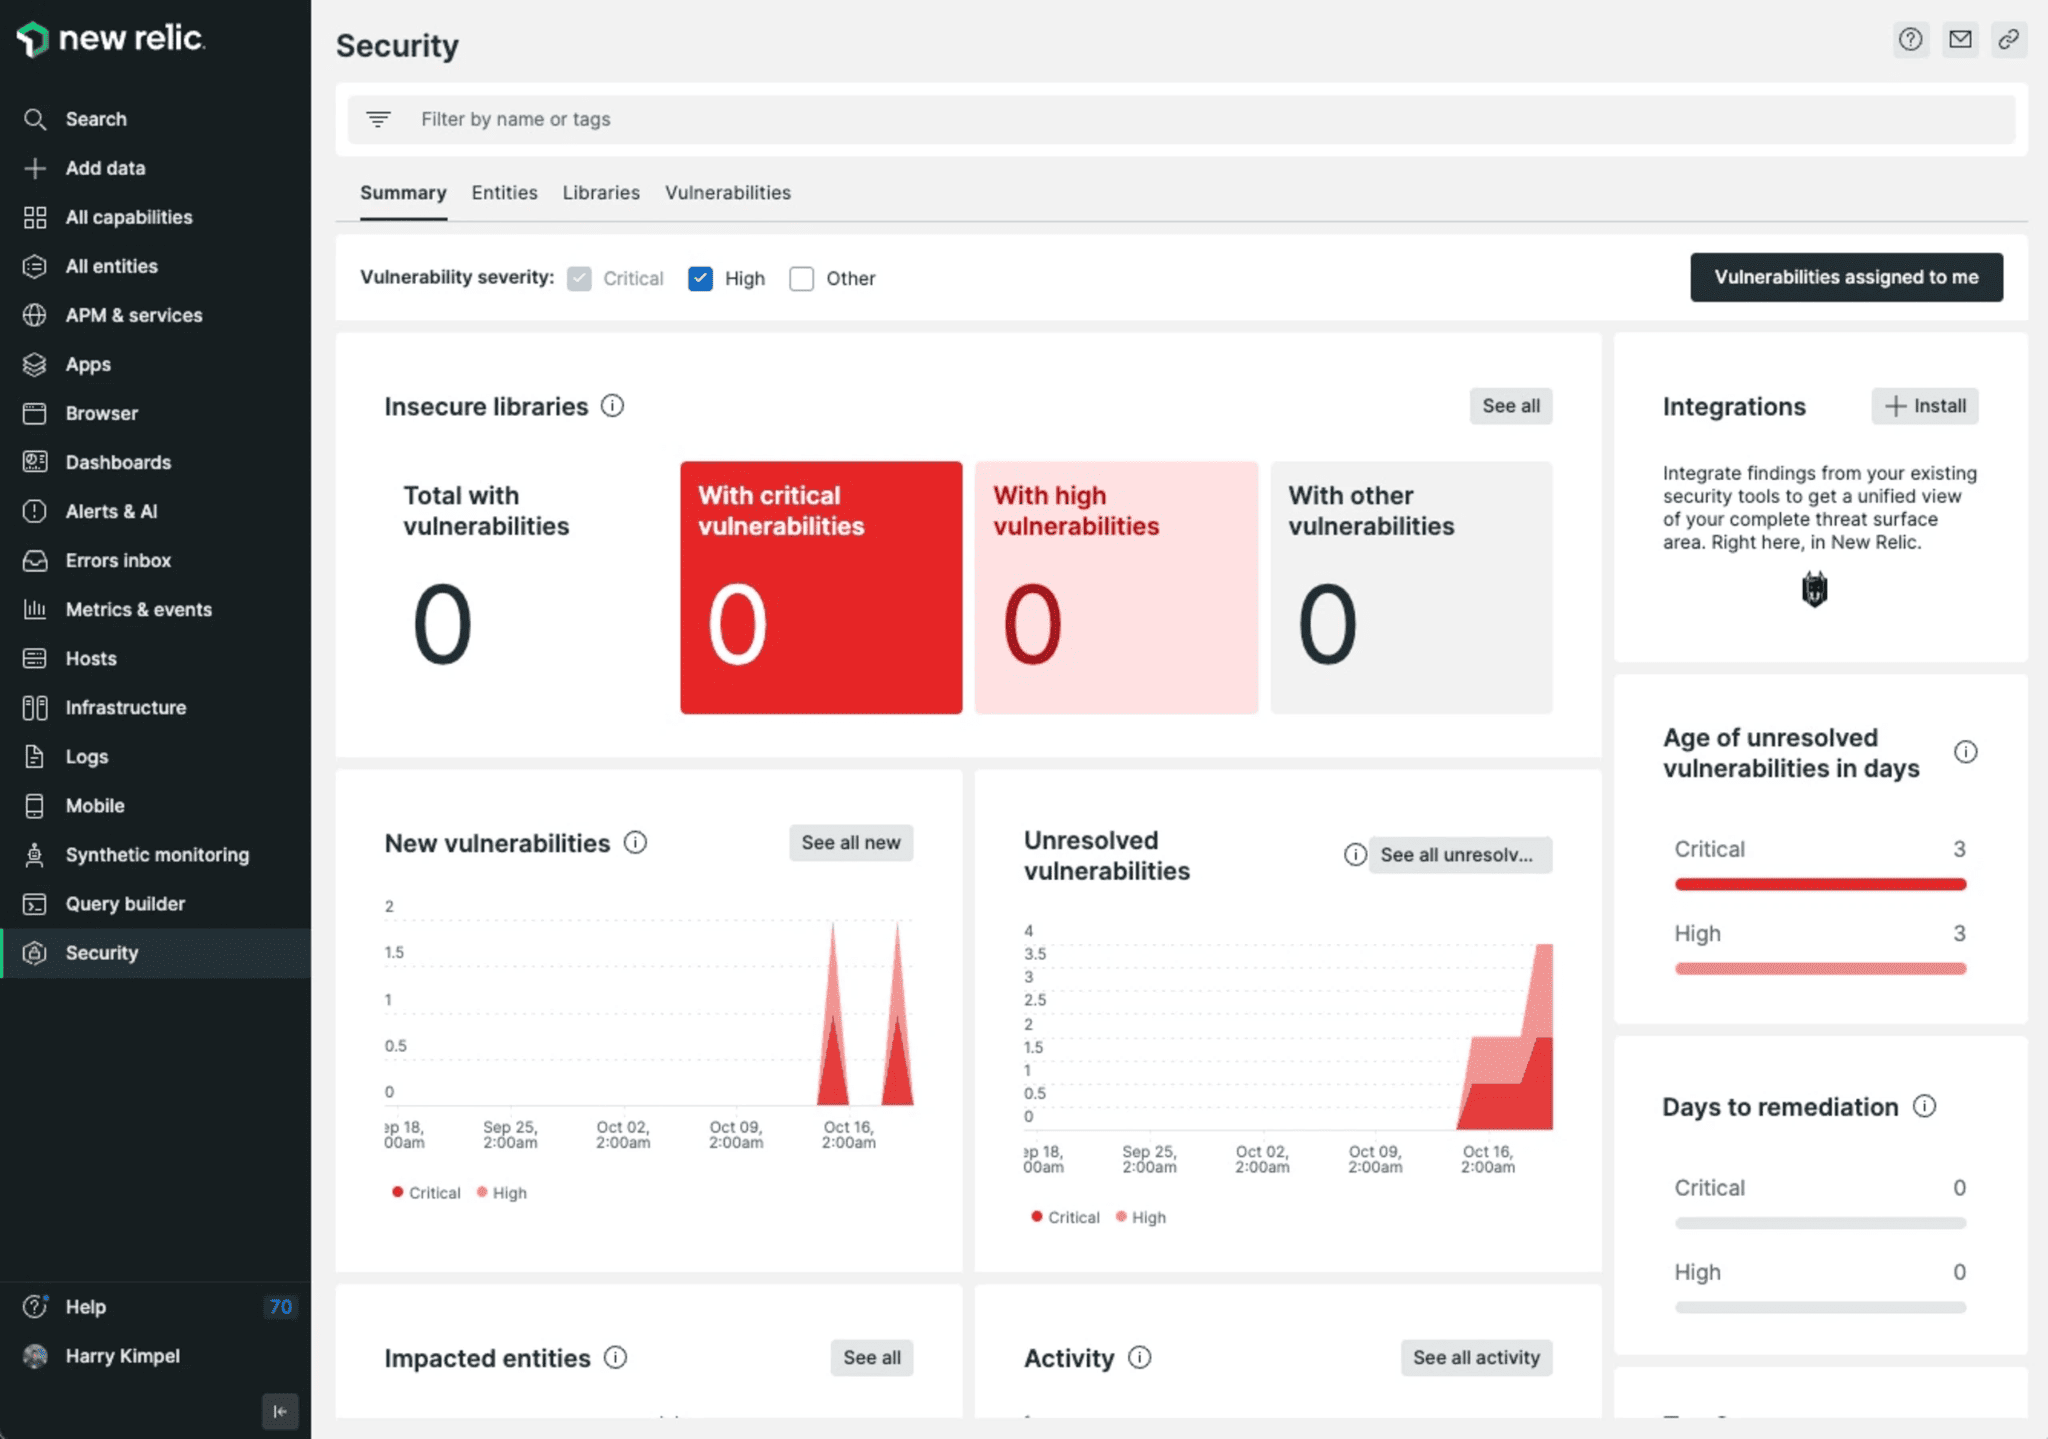Go to Infrastructure
The height and width of the screenshot is (1439, 2048).
pyautogui.click(x=125, y=707)
